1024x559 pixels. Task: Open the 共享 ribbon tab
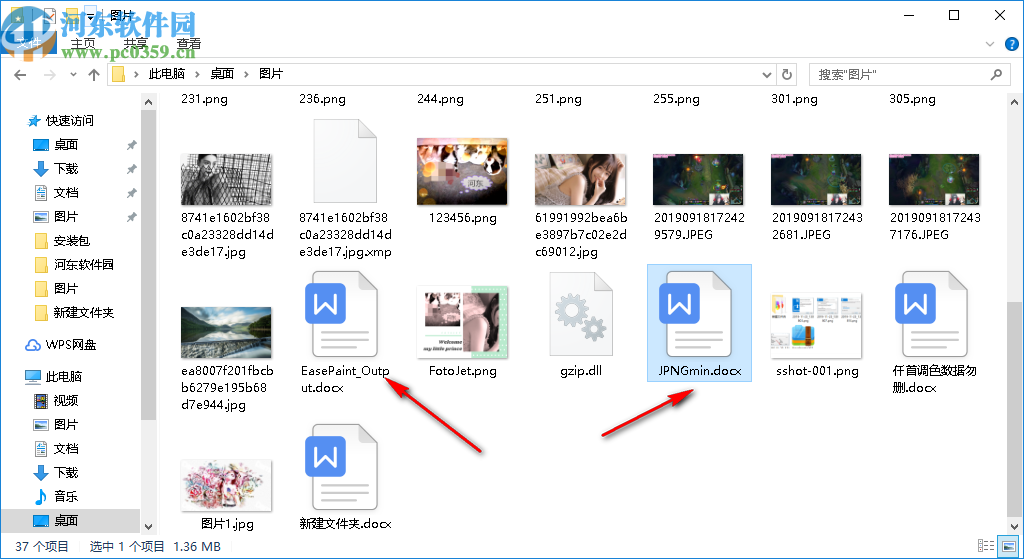[x=136, y=44]
